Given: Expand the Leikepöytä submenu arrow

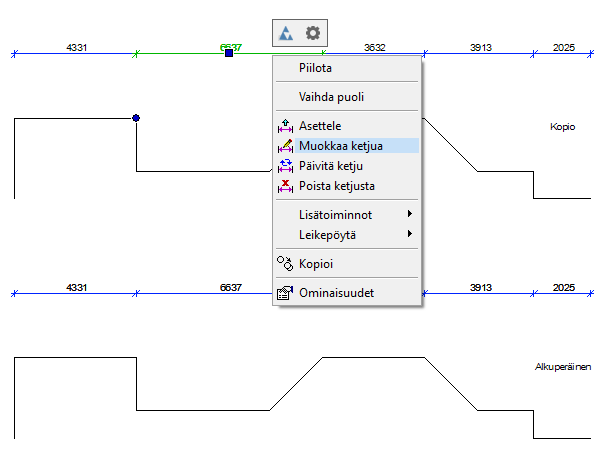Looking at the screenshot, I should click(x=410, y=235).
